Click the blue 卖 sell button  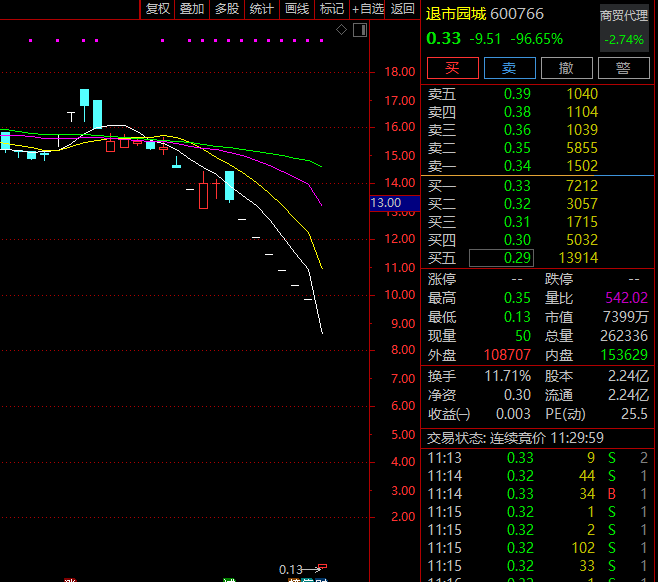pos(509,68)
